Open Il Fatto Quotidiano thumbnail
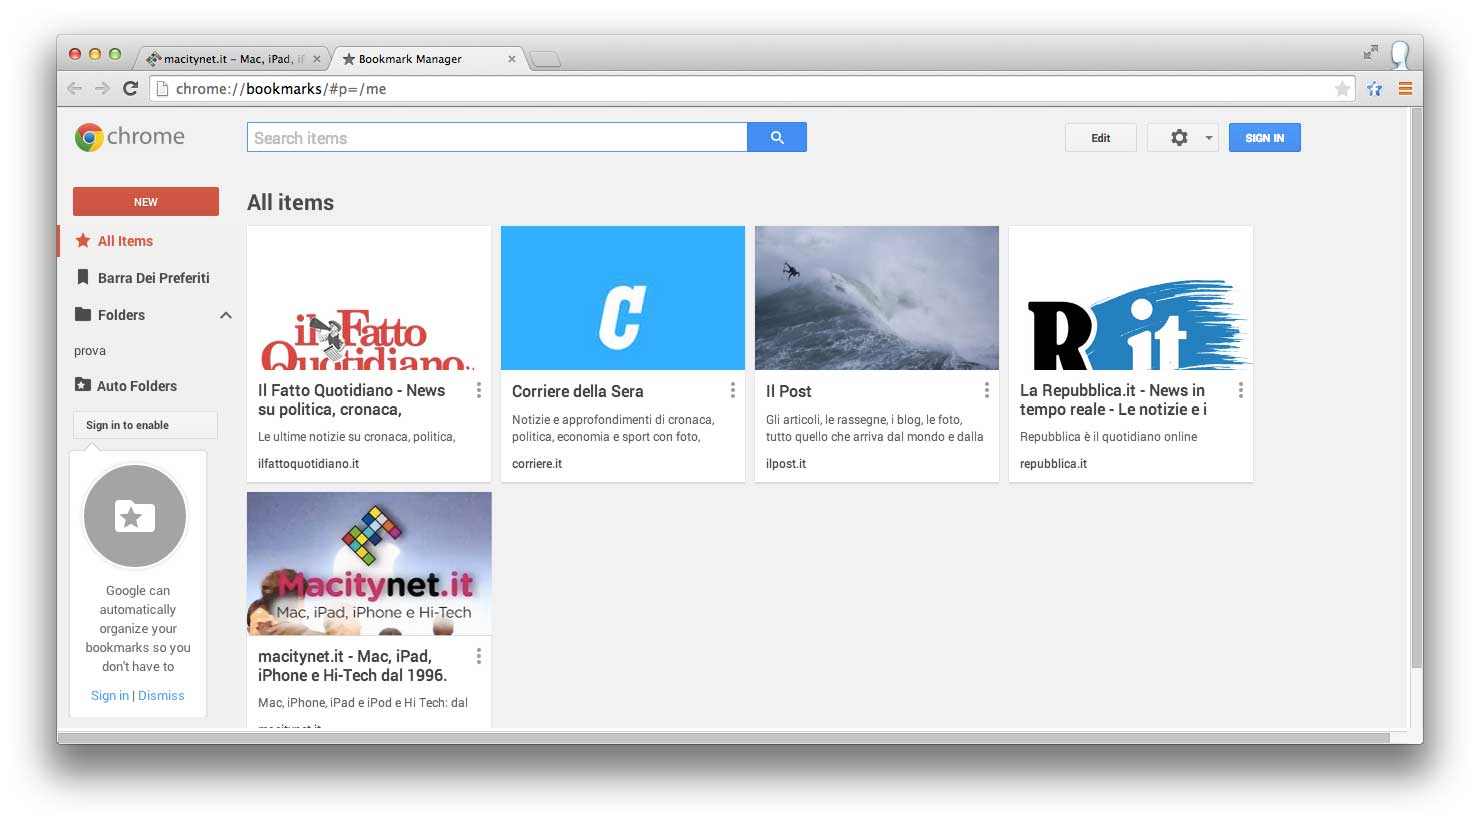Screen dimensions: 1480x823 click(369, 298)
